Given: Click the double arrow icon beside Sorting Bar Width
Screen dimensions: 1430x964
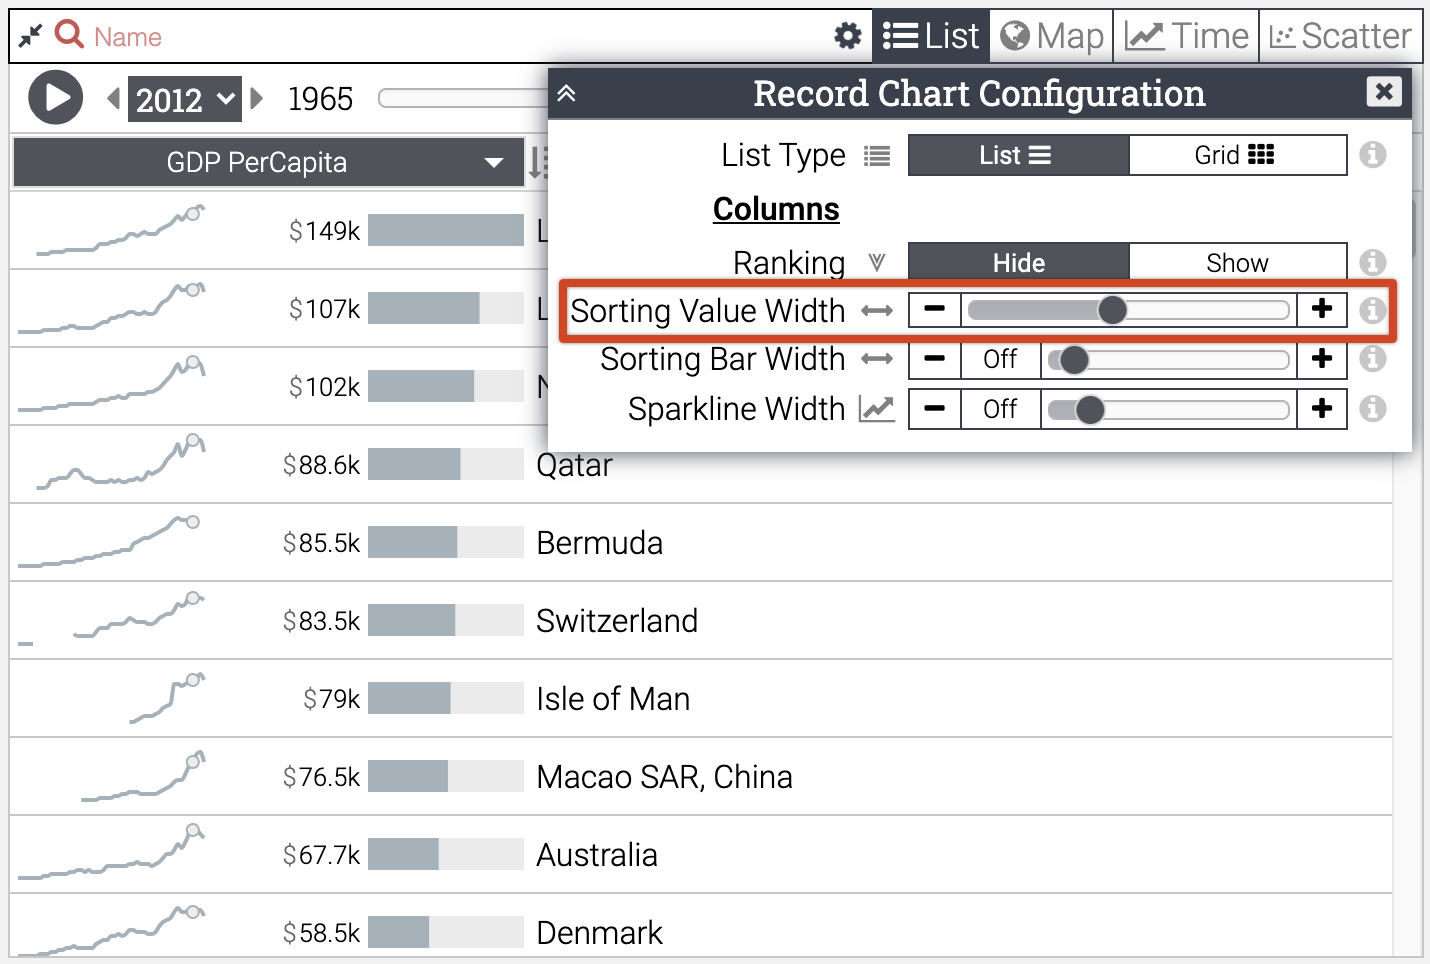Looking at the screenshot, I should [877, 359].
